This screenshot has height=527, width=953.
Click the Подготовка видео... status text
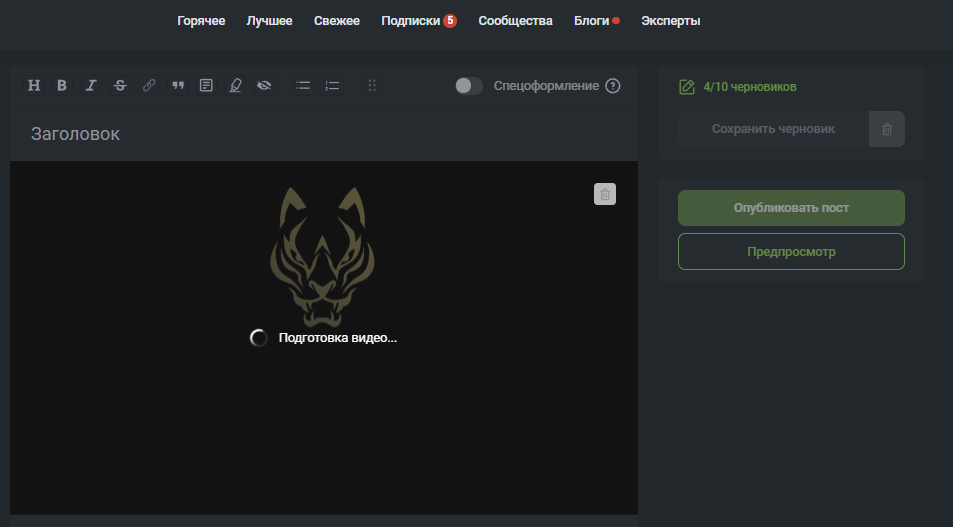click(x=337, y=338)
